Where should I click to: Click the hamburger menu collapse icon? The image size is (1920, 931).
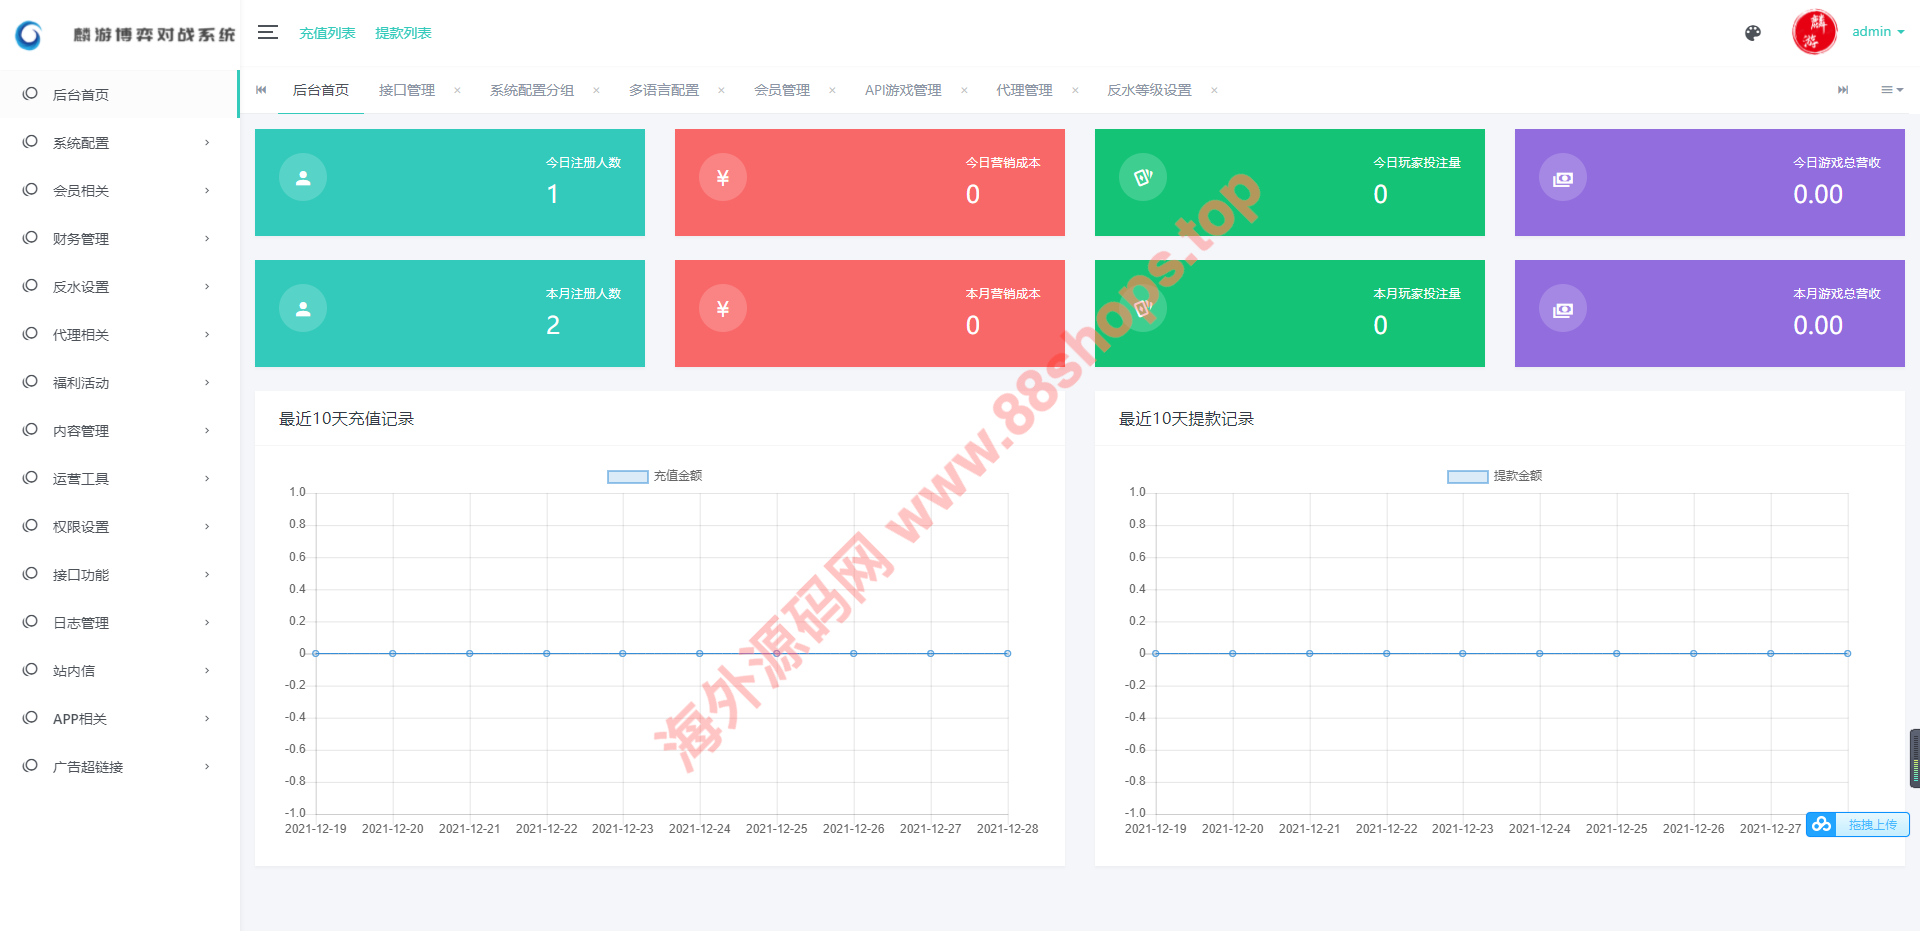pos(267,33)
